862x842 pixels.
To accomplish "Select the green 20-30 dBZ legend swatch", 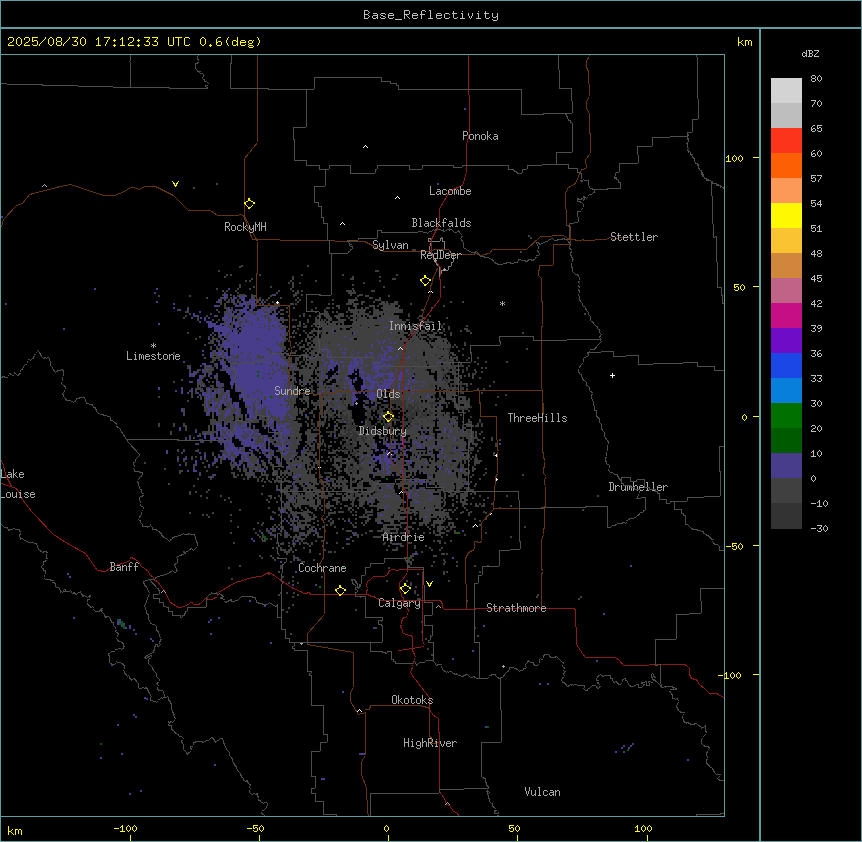I will (786, 416).
